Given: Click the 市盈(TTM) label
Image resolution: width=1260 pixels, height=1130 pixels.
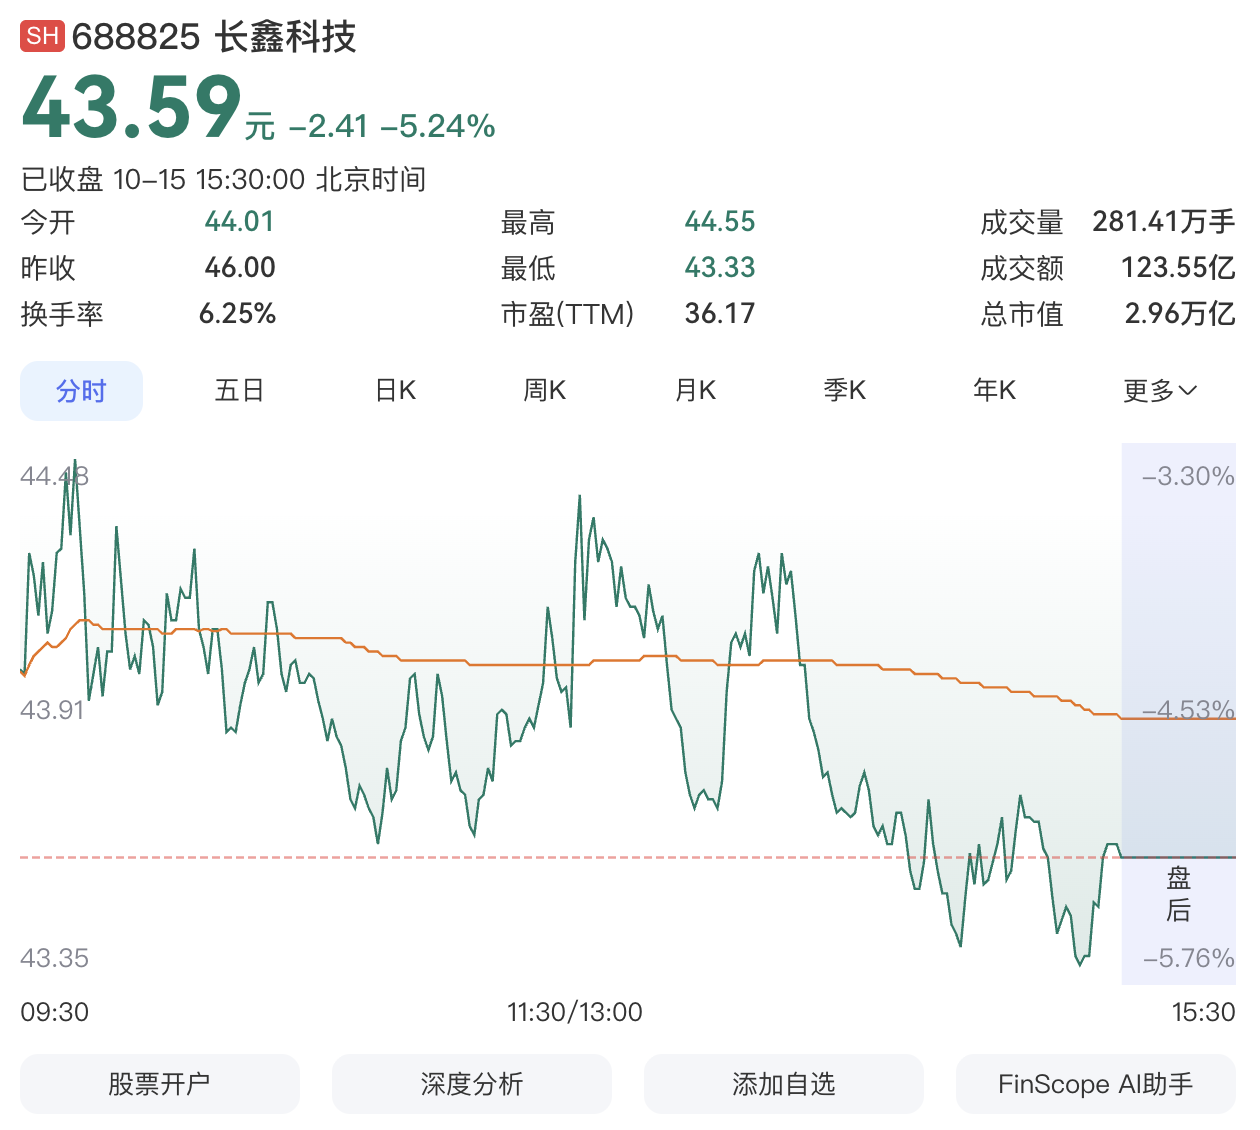Looking at the screenshot, I should pyautogui.click(x=567, y=314).
